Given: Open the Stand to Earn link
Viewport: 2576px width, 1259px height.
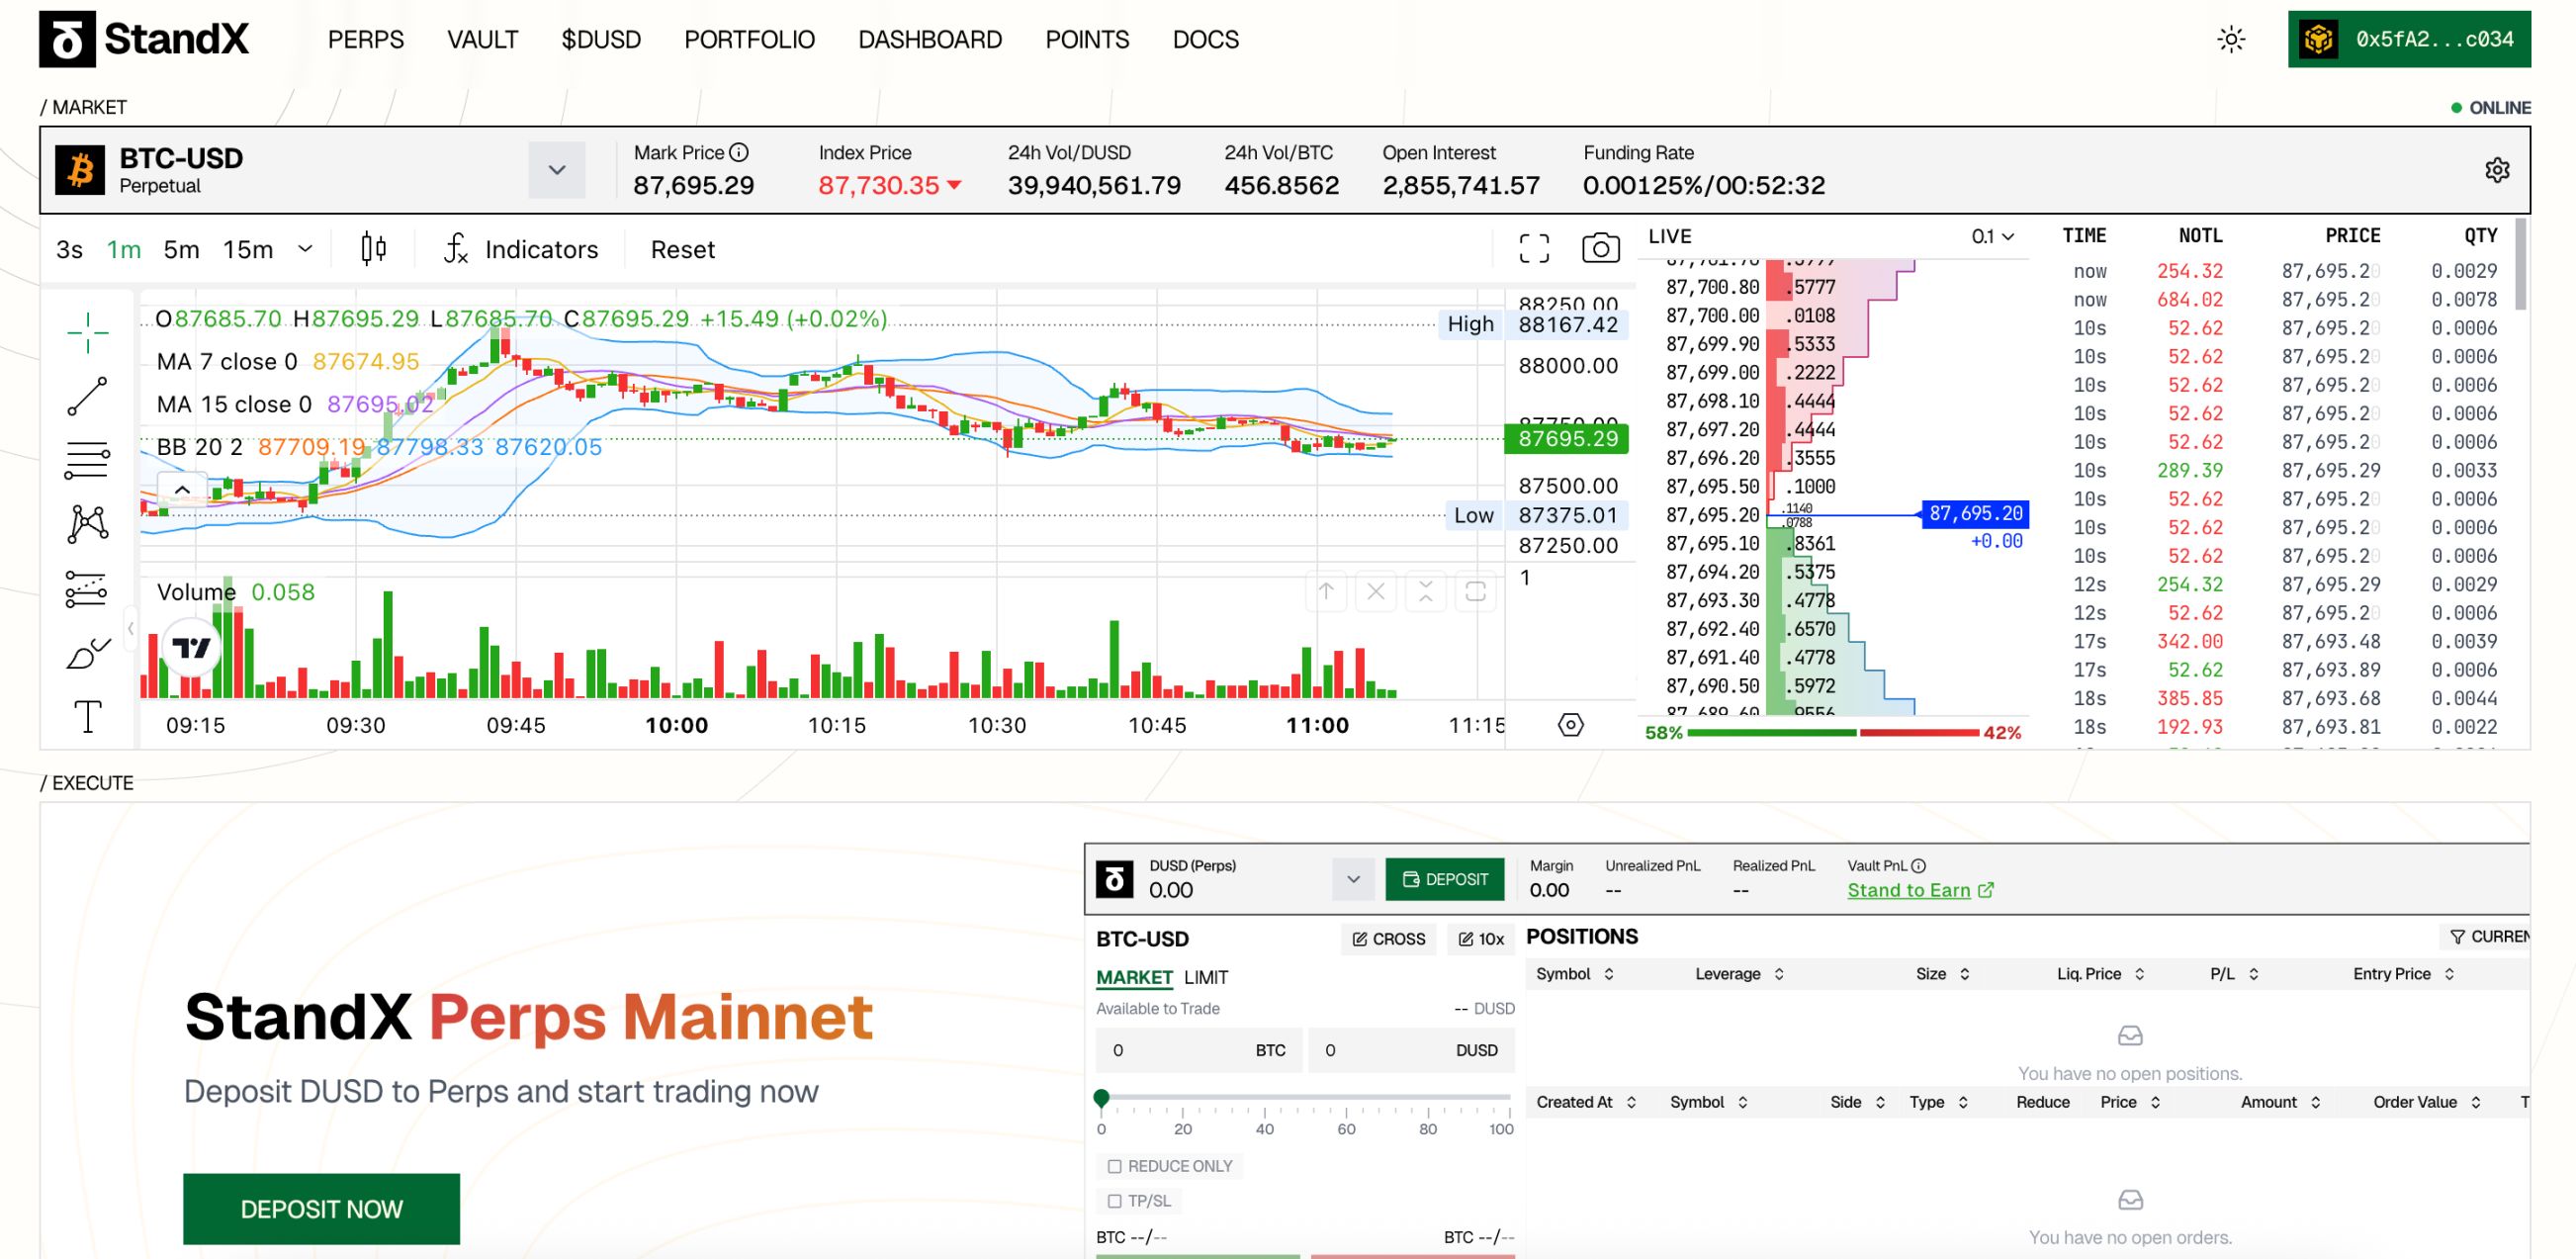Looking at the screenshot, I should tap(1910, 890).
